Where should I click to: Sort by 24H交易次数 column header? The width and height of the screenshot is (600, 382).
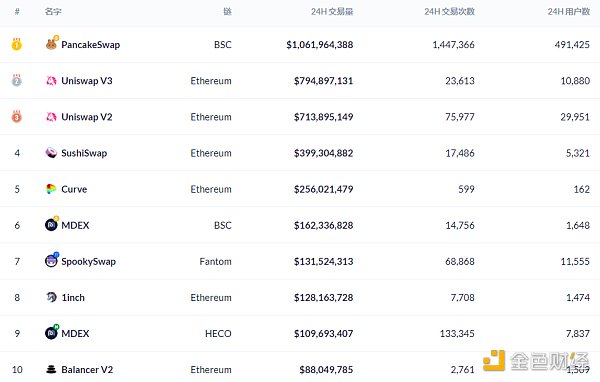(x=449, y=11)
